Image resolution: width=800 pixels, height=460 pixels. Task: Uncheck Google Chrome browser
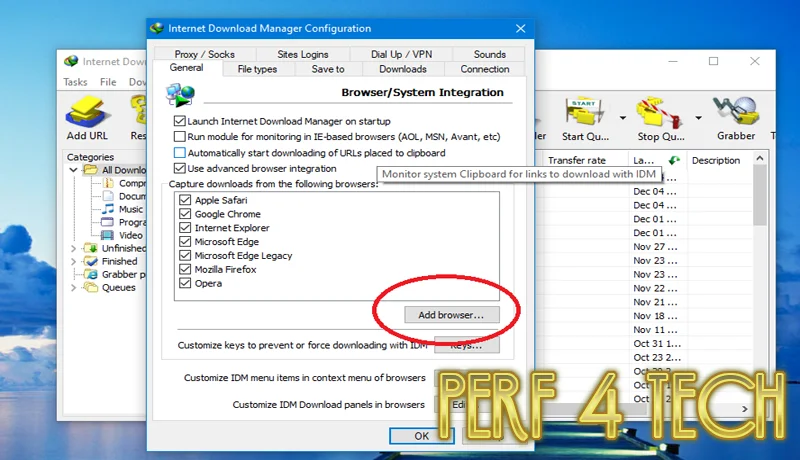pyautogui.click(x=185, y=214)
